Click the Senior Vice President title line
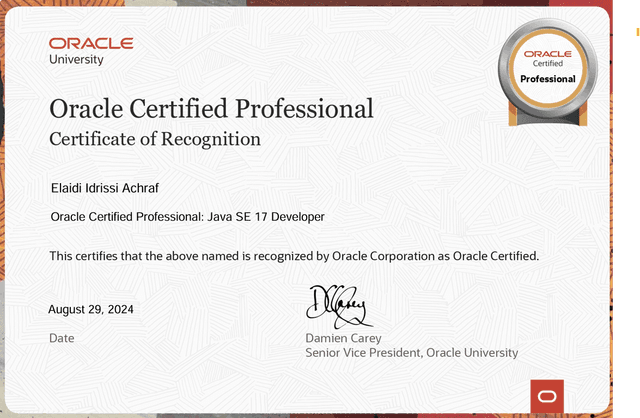 (x=411, y=353)
